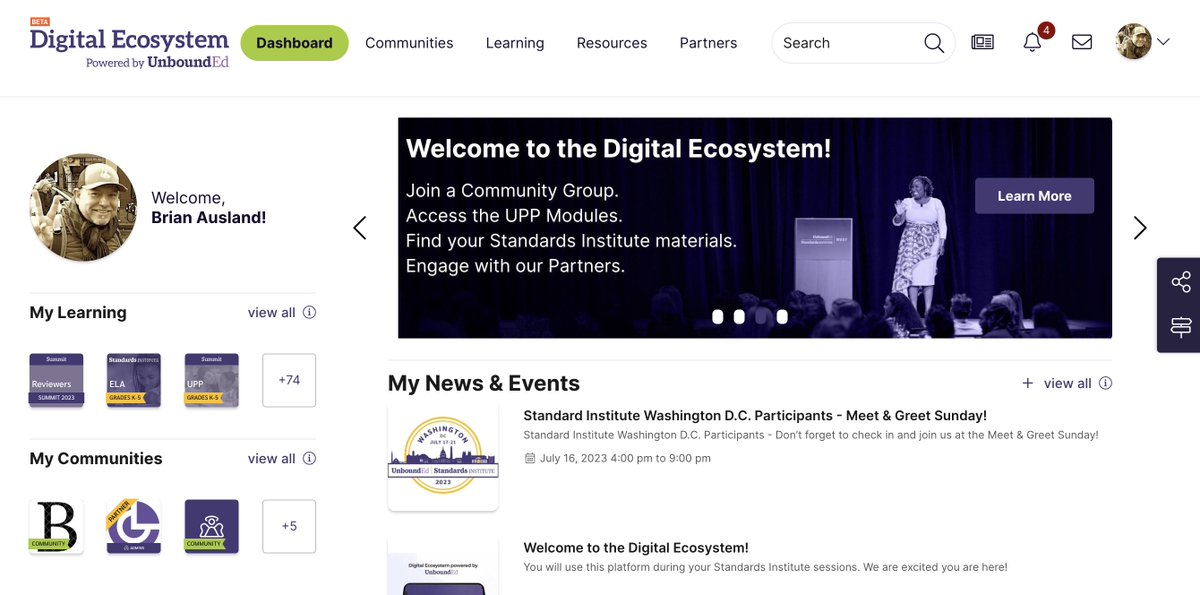Click the share icon on side panel
Screen dimensions: 1200x595
[x=1181, y=282]
